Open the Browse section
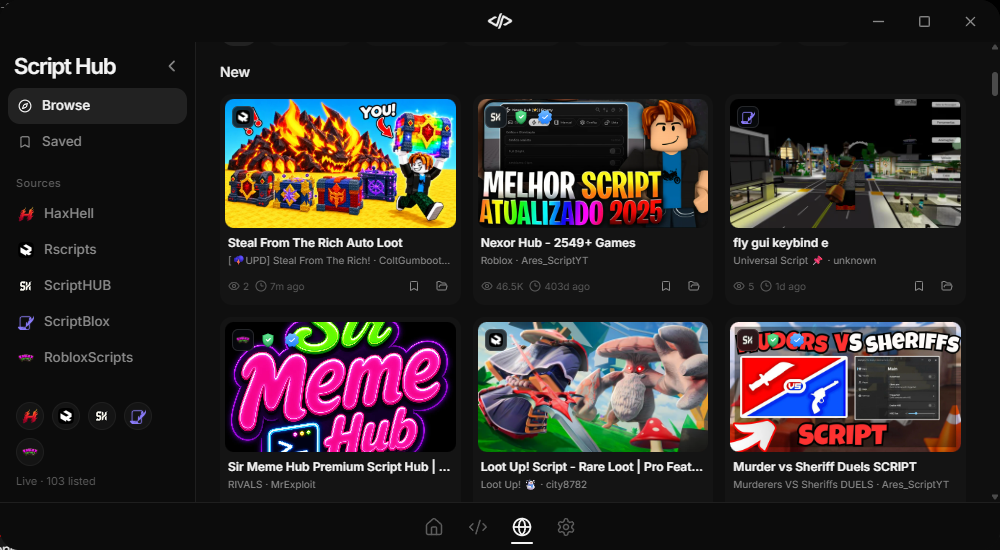This screenshot has width=1000, height=550. pos(98,106)
